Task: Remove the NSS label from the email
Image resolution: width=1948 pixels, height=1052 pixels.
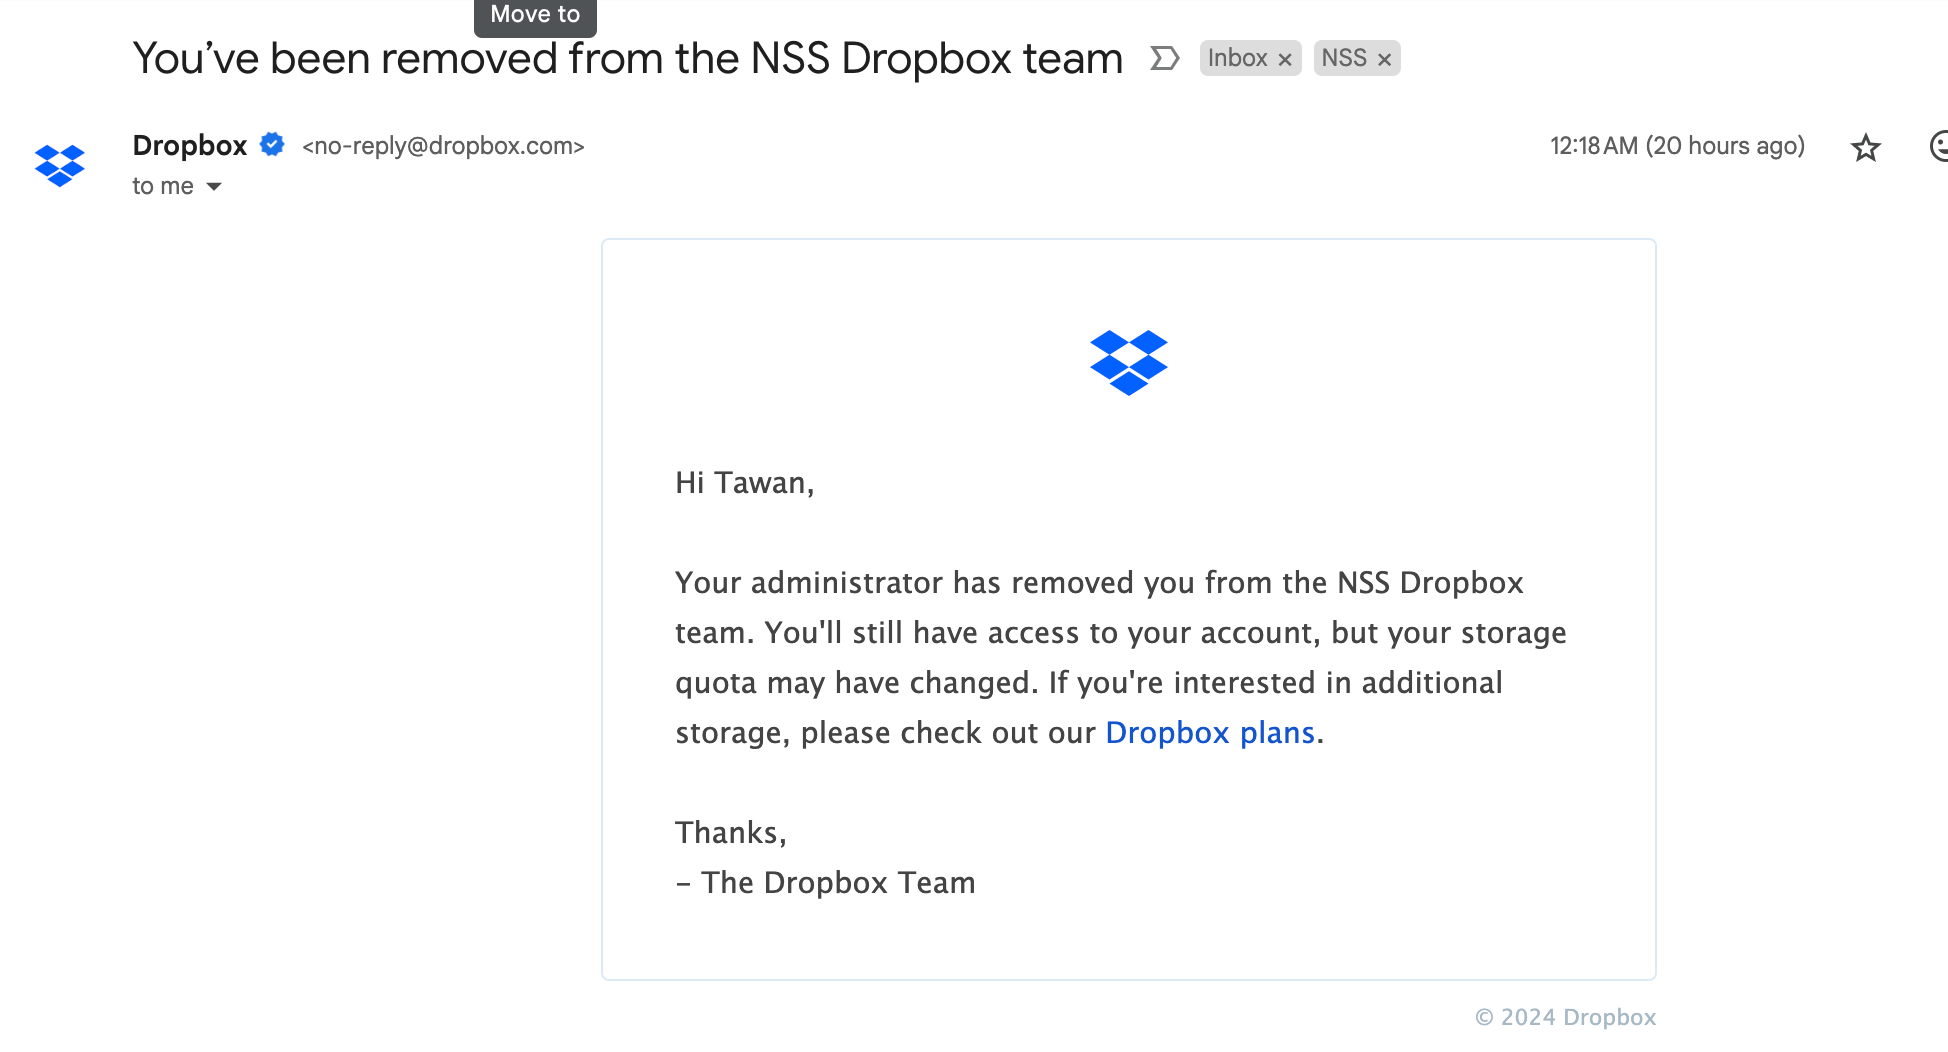Action: 1384,60
